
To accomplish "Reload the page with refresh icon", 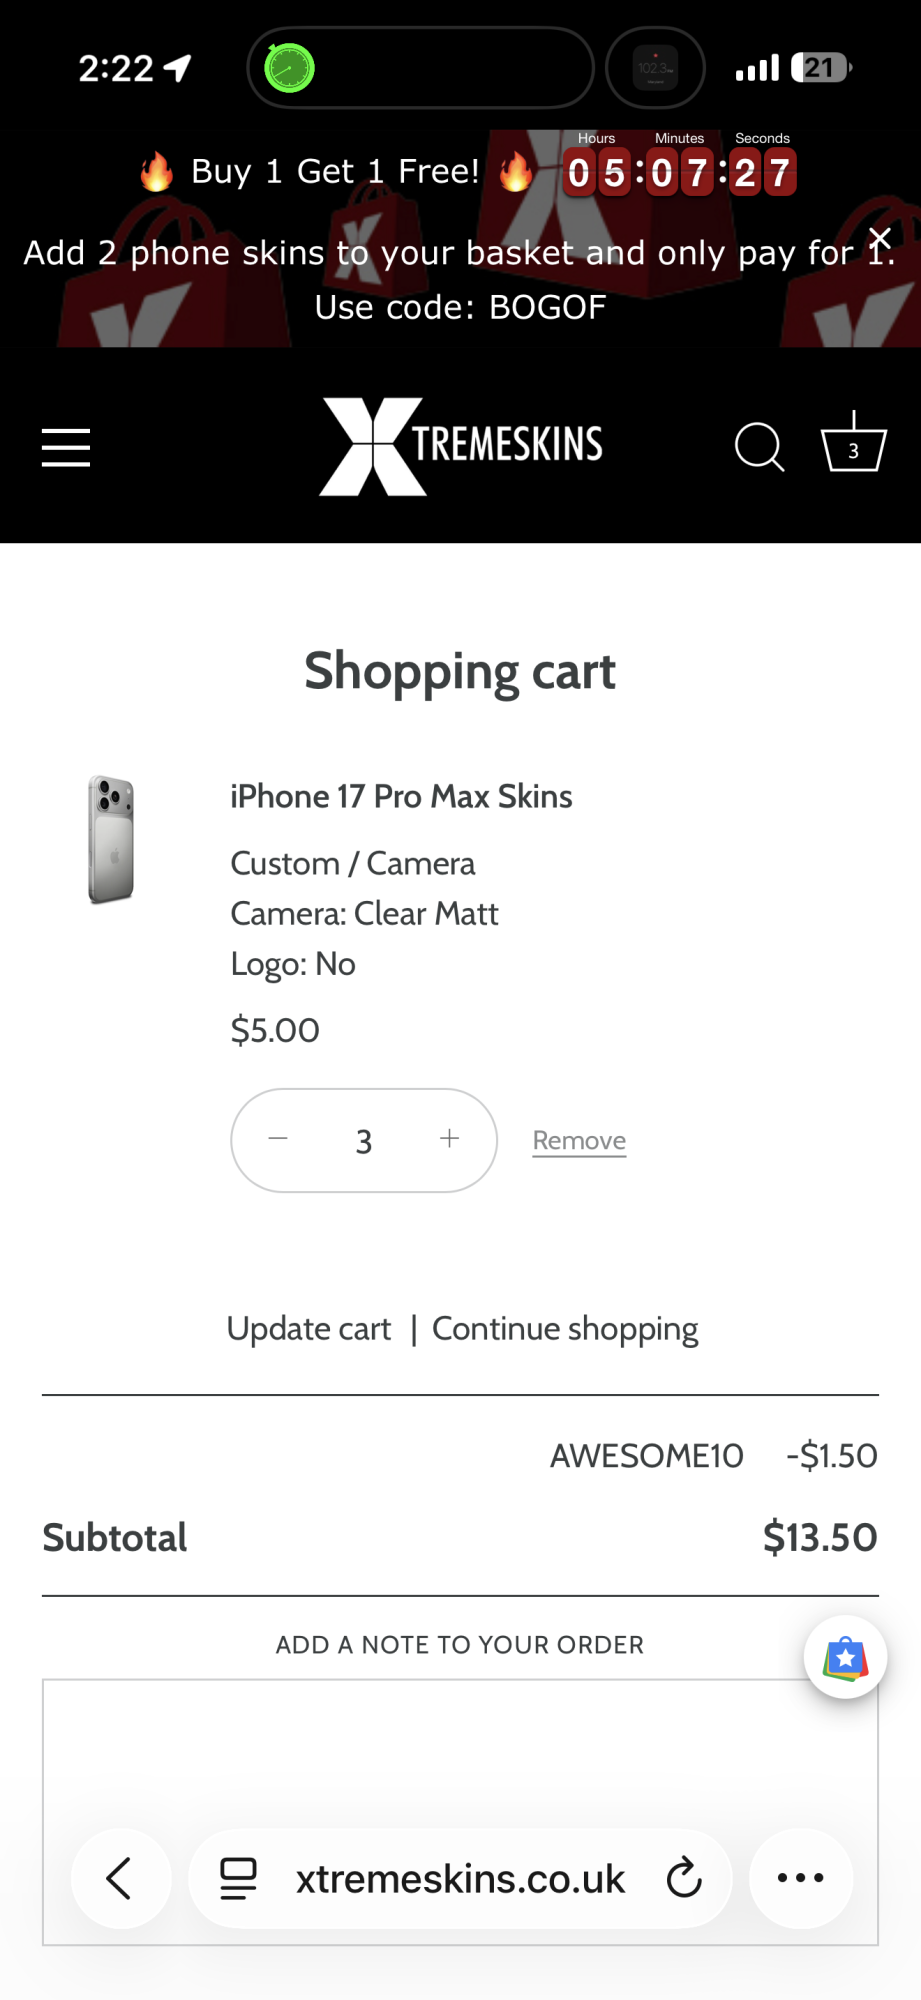I will [684, 1878].
